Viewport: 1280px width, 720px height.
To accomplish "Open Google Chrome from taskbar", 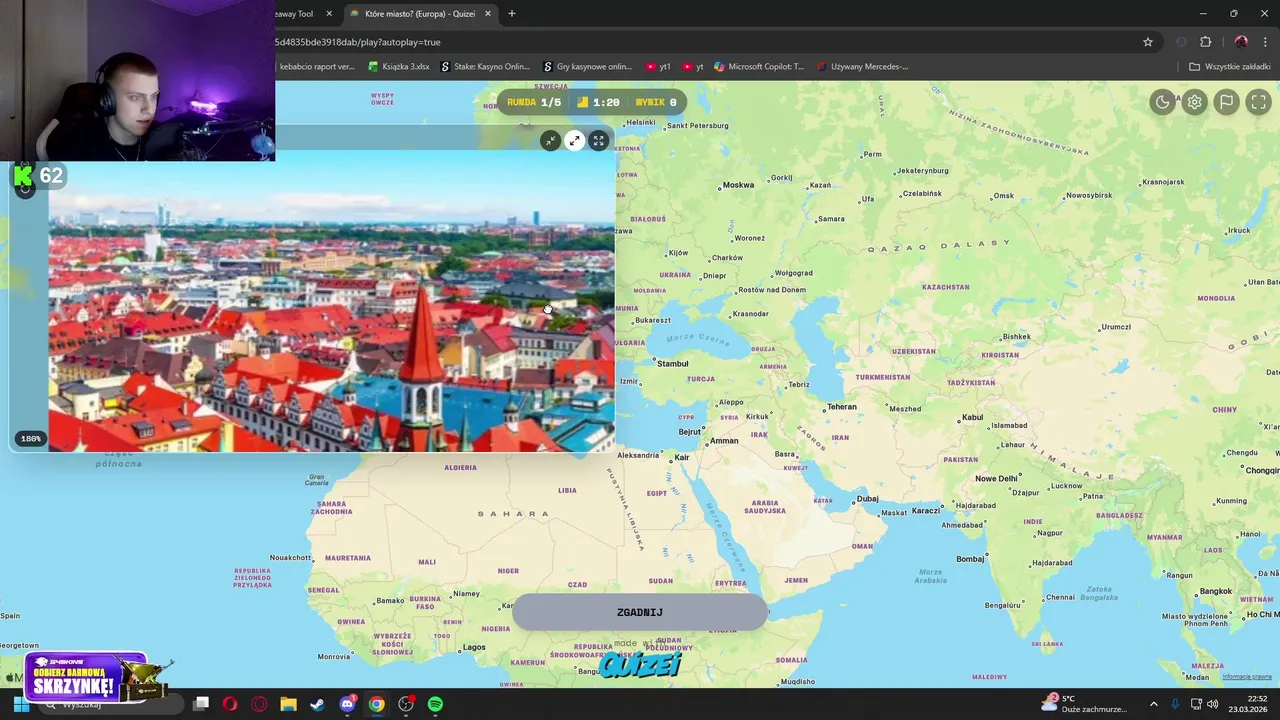I will click(x=376, y=704).
